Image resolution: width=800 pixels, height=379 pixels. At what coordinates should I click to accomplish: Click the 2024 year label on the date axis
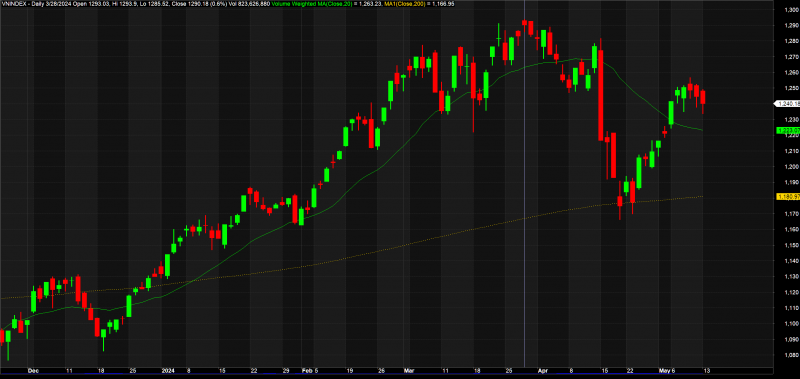[167, 370]
